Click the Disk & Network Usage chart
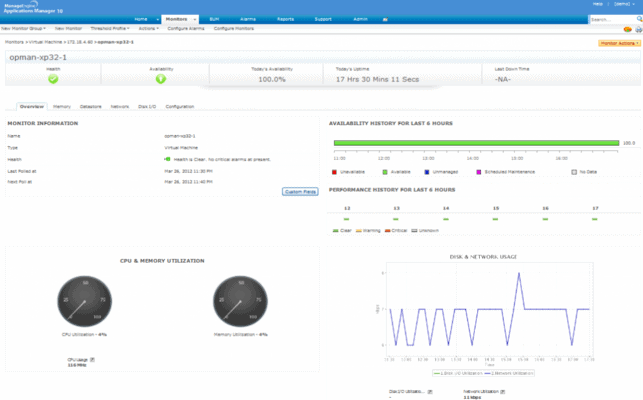643x400 pixels. click(x=490, y=309)
